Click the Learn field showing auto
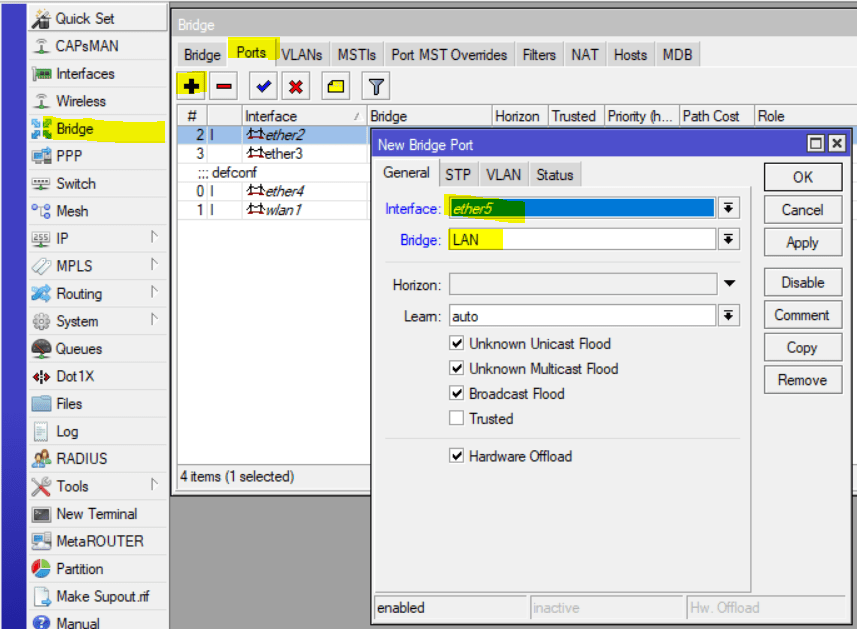 click(582, 316)
